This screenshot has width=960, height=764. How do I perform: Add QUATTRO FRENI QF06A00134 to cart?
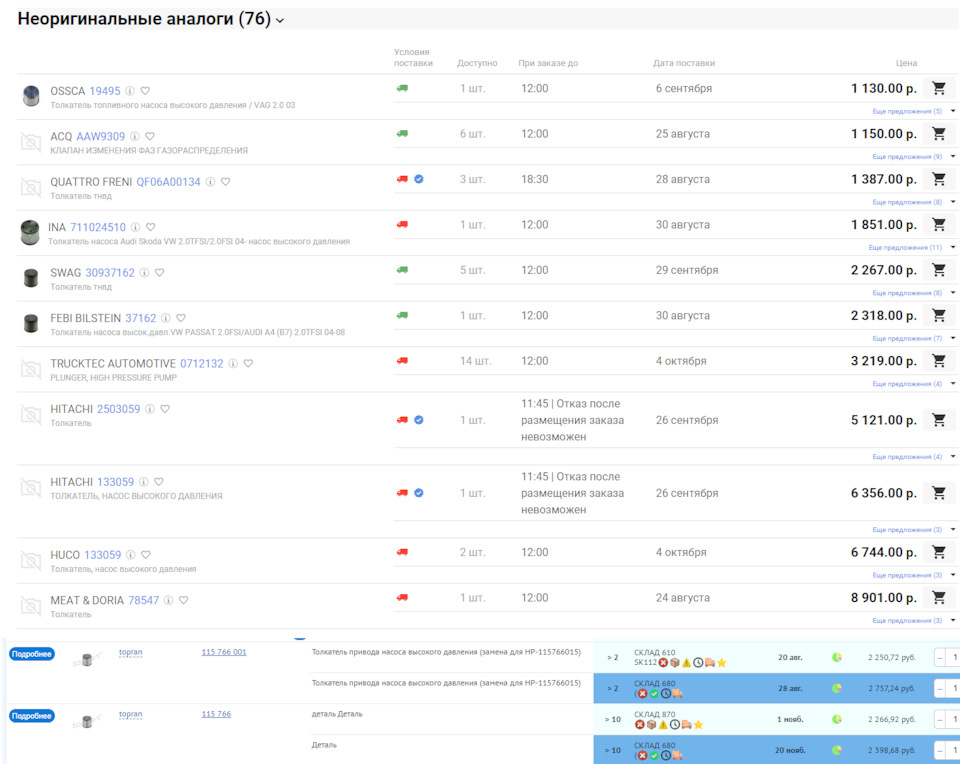(x=939, y=179)
